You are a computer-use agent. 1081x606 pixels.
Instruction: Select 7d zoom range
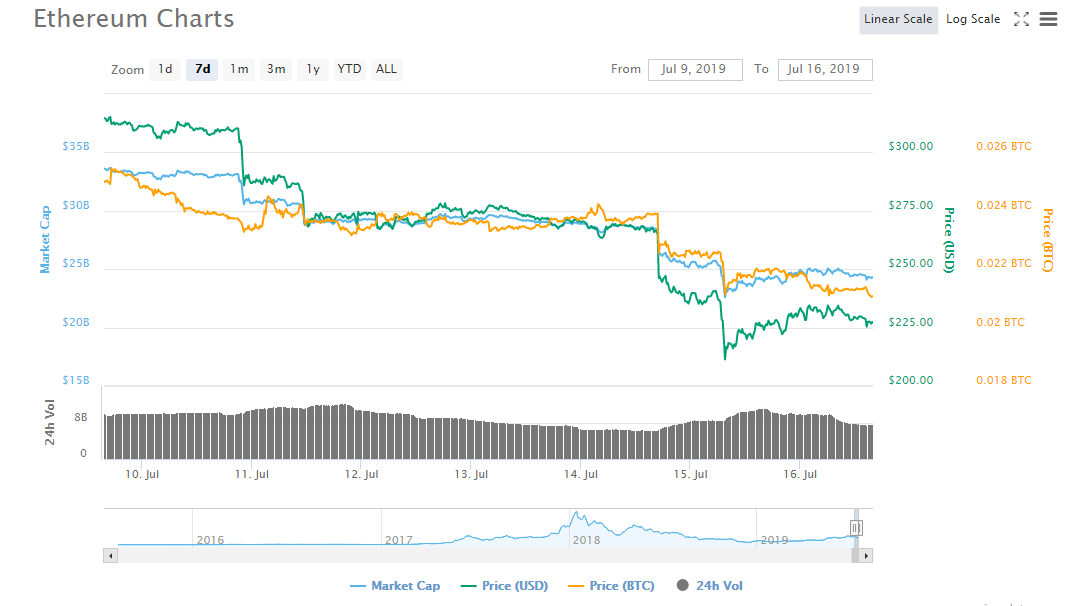(202, 69)
